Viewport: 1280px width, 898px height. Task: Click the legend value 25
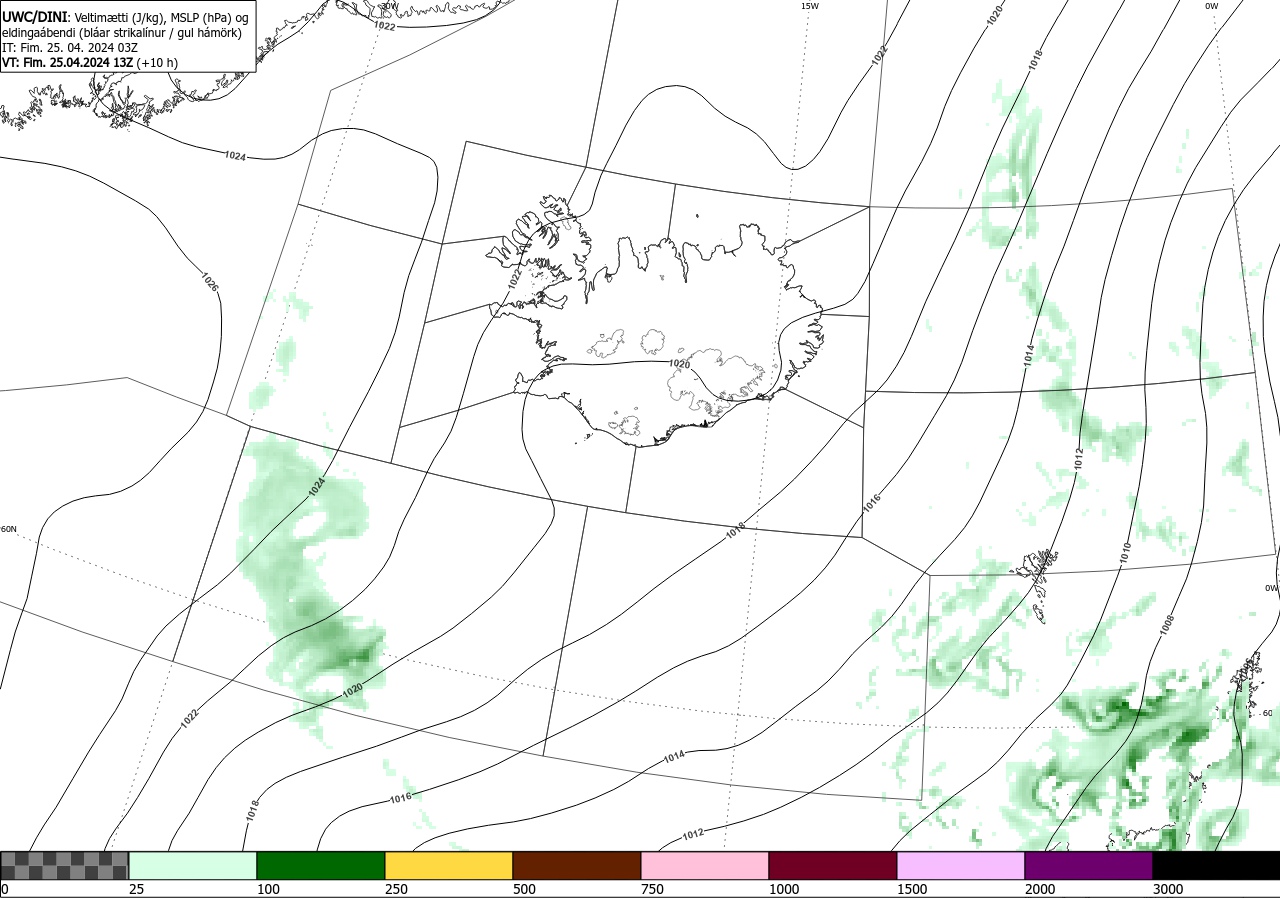point(137,889)
